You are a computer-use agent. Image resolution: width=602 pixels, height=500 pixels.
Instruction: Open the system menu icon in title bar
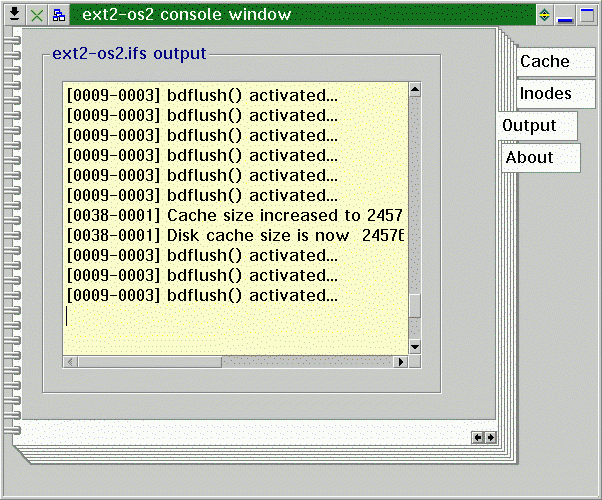tap(15, 14)
